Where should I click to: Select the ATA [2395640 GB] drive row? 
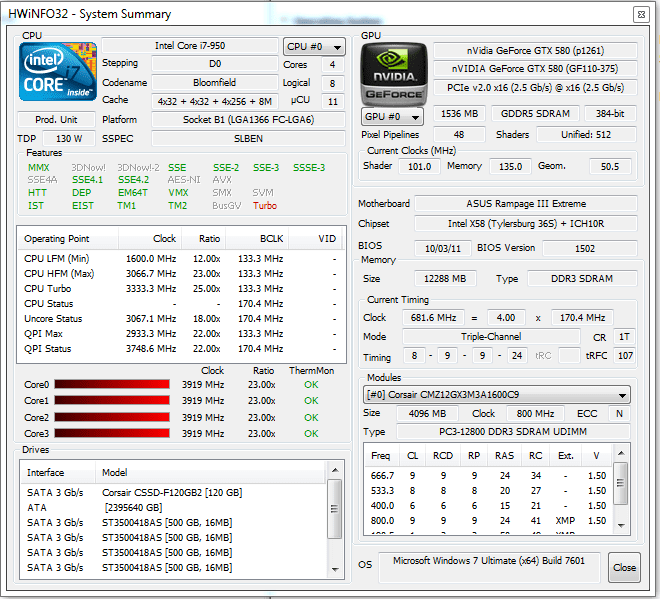tap(173, 508)
